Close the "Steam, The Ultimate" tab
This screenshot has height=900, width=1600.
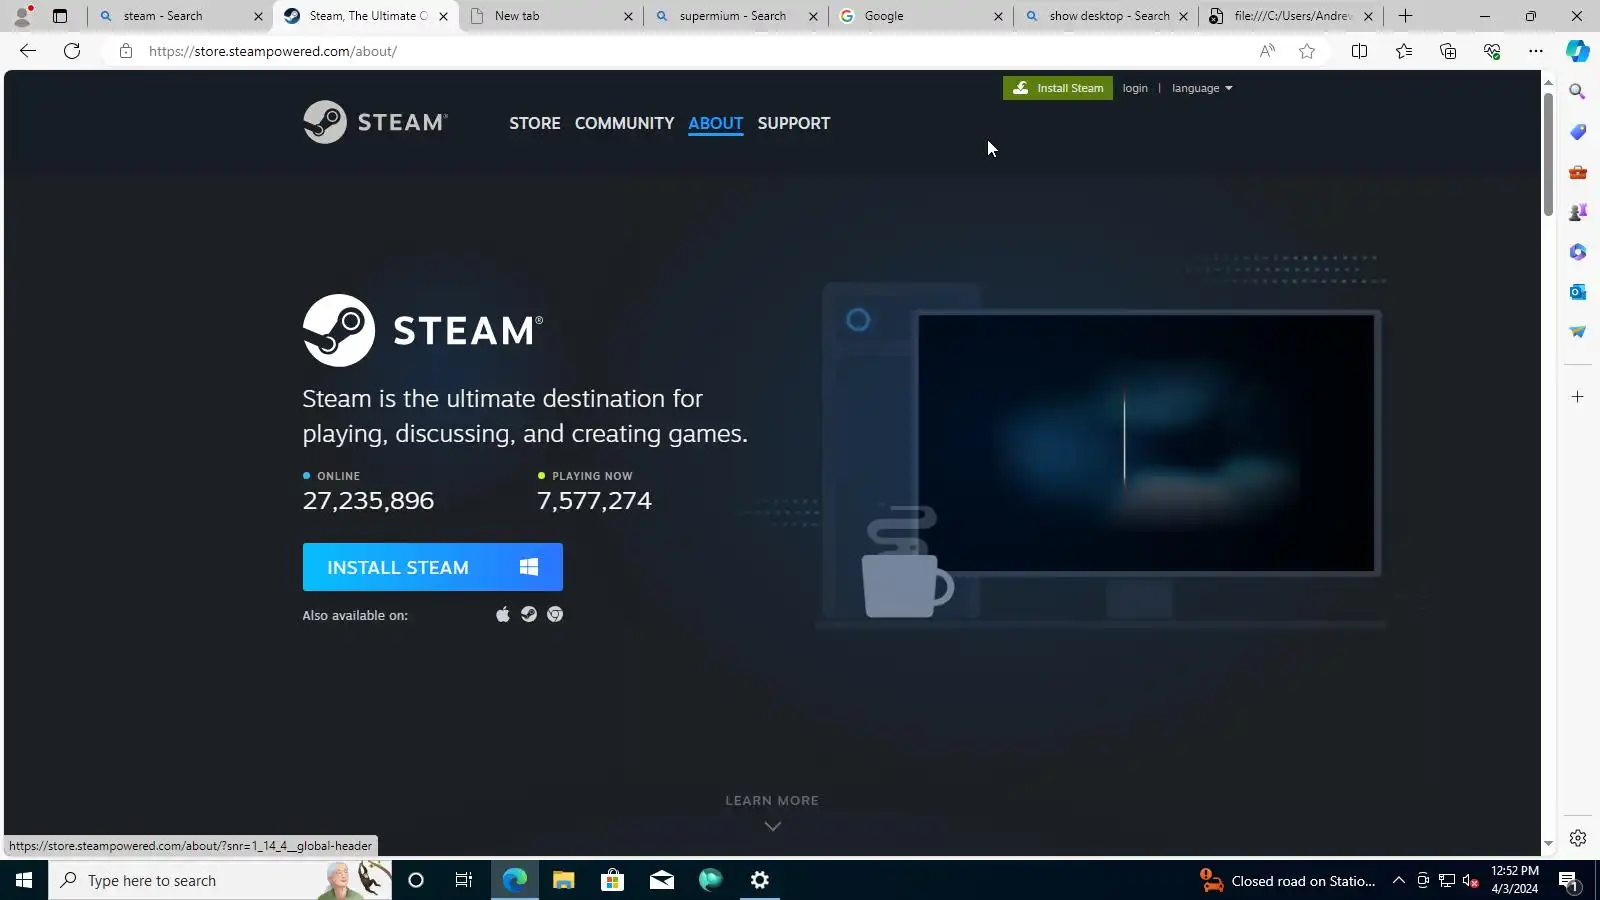click(x=443, y=16)
